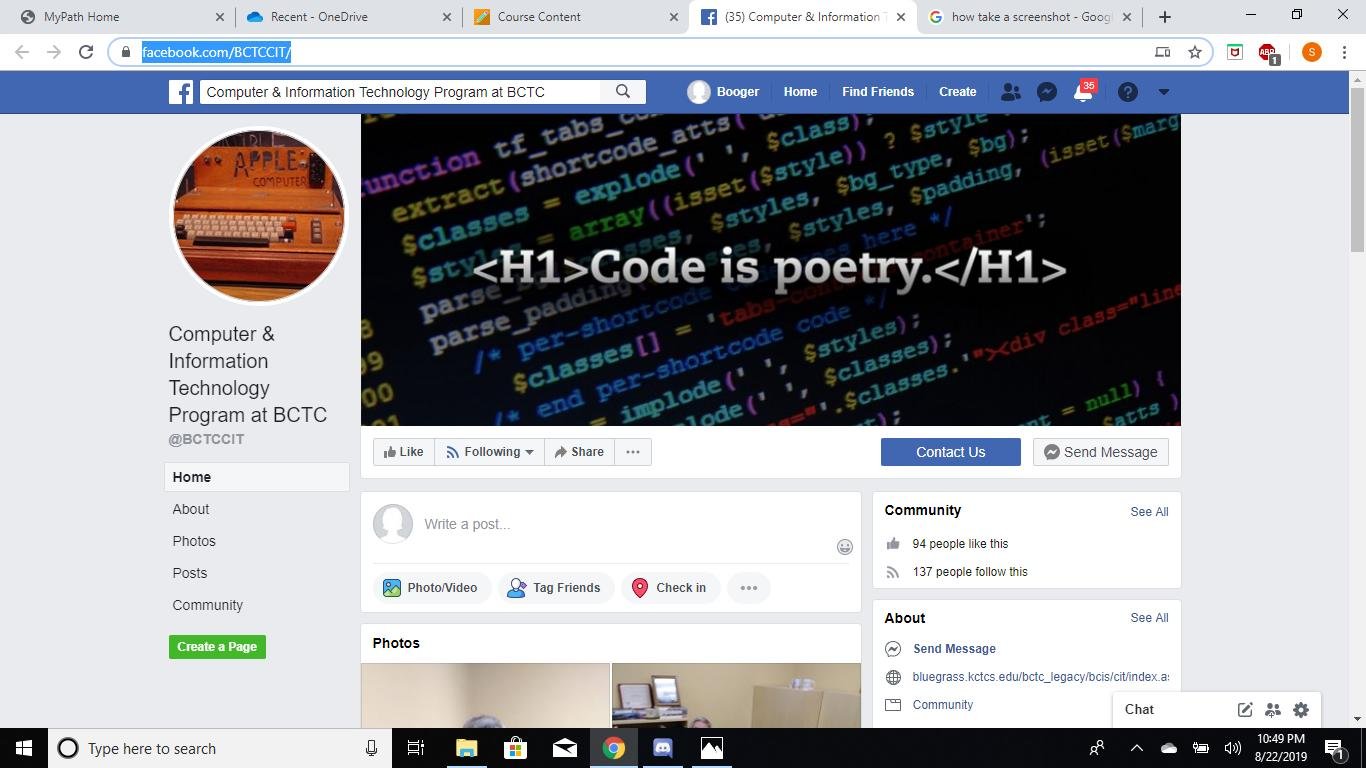This screenshot has height=768, width=1366.
Task: Click the Chrome profile avatar icon
Action: click(x=1311, y=52)
